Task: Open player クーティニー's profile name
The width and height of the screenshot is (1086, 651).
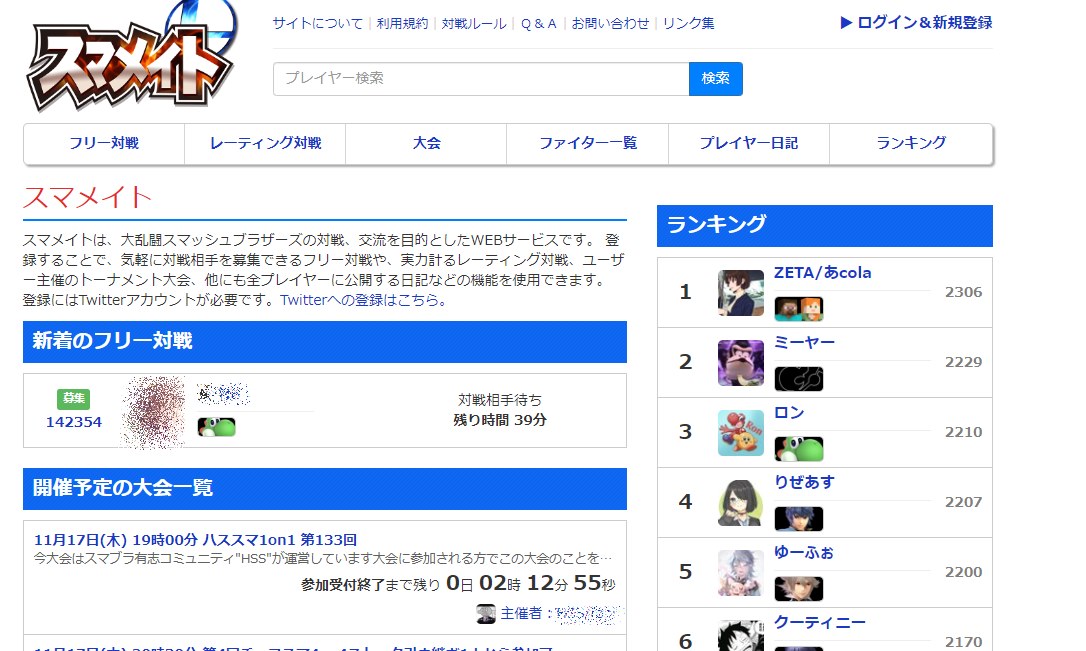Action: (x=819, y=623)
